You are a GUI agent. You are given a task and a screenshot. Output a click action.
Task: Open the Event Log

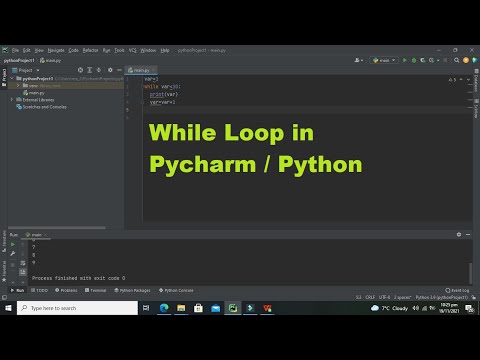pyautogui.click(x=457, y=290)
